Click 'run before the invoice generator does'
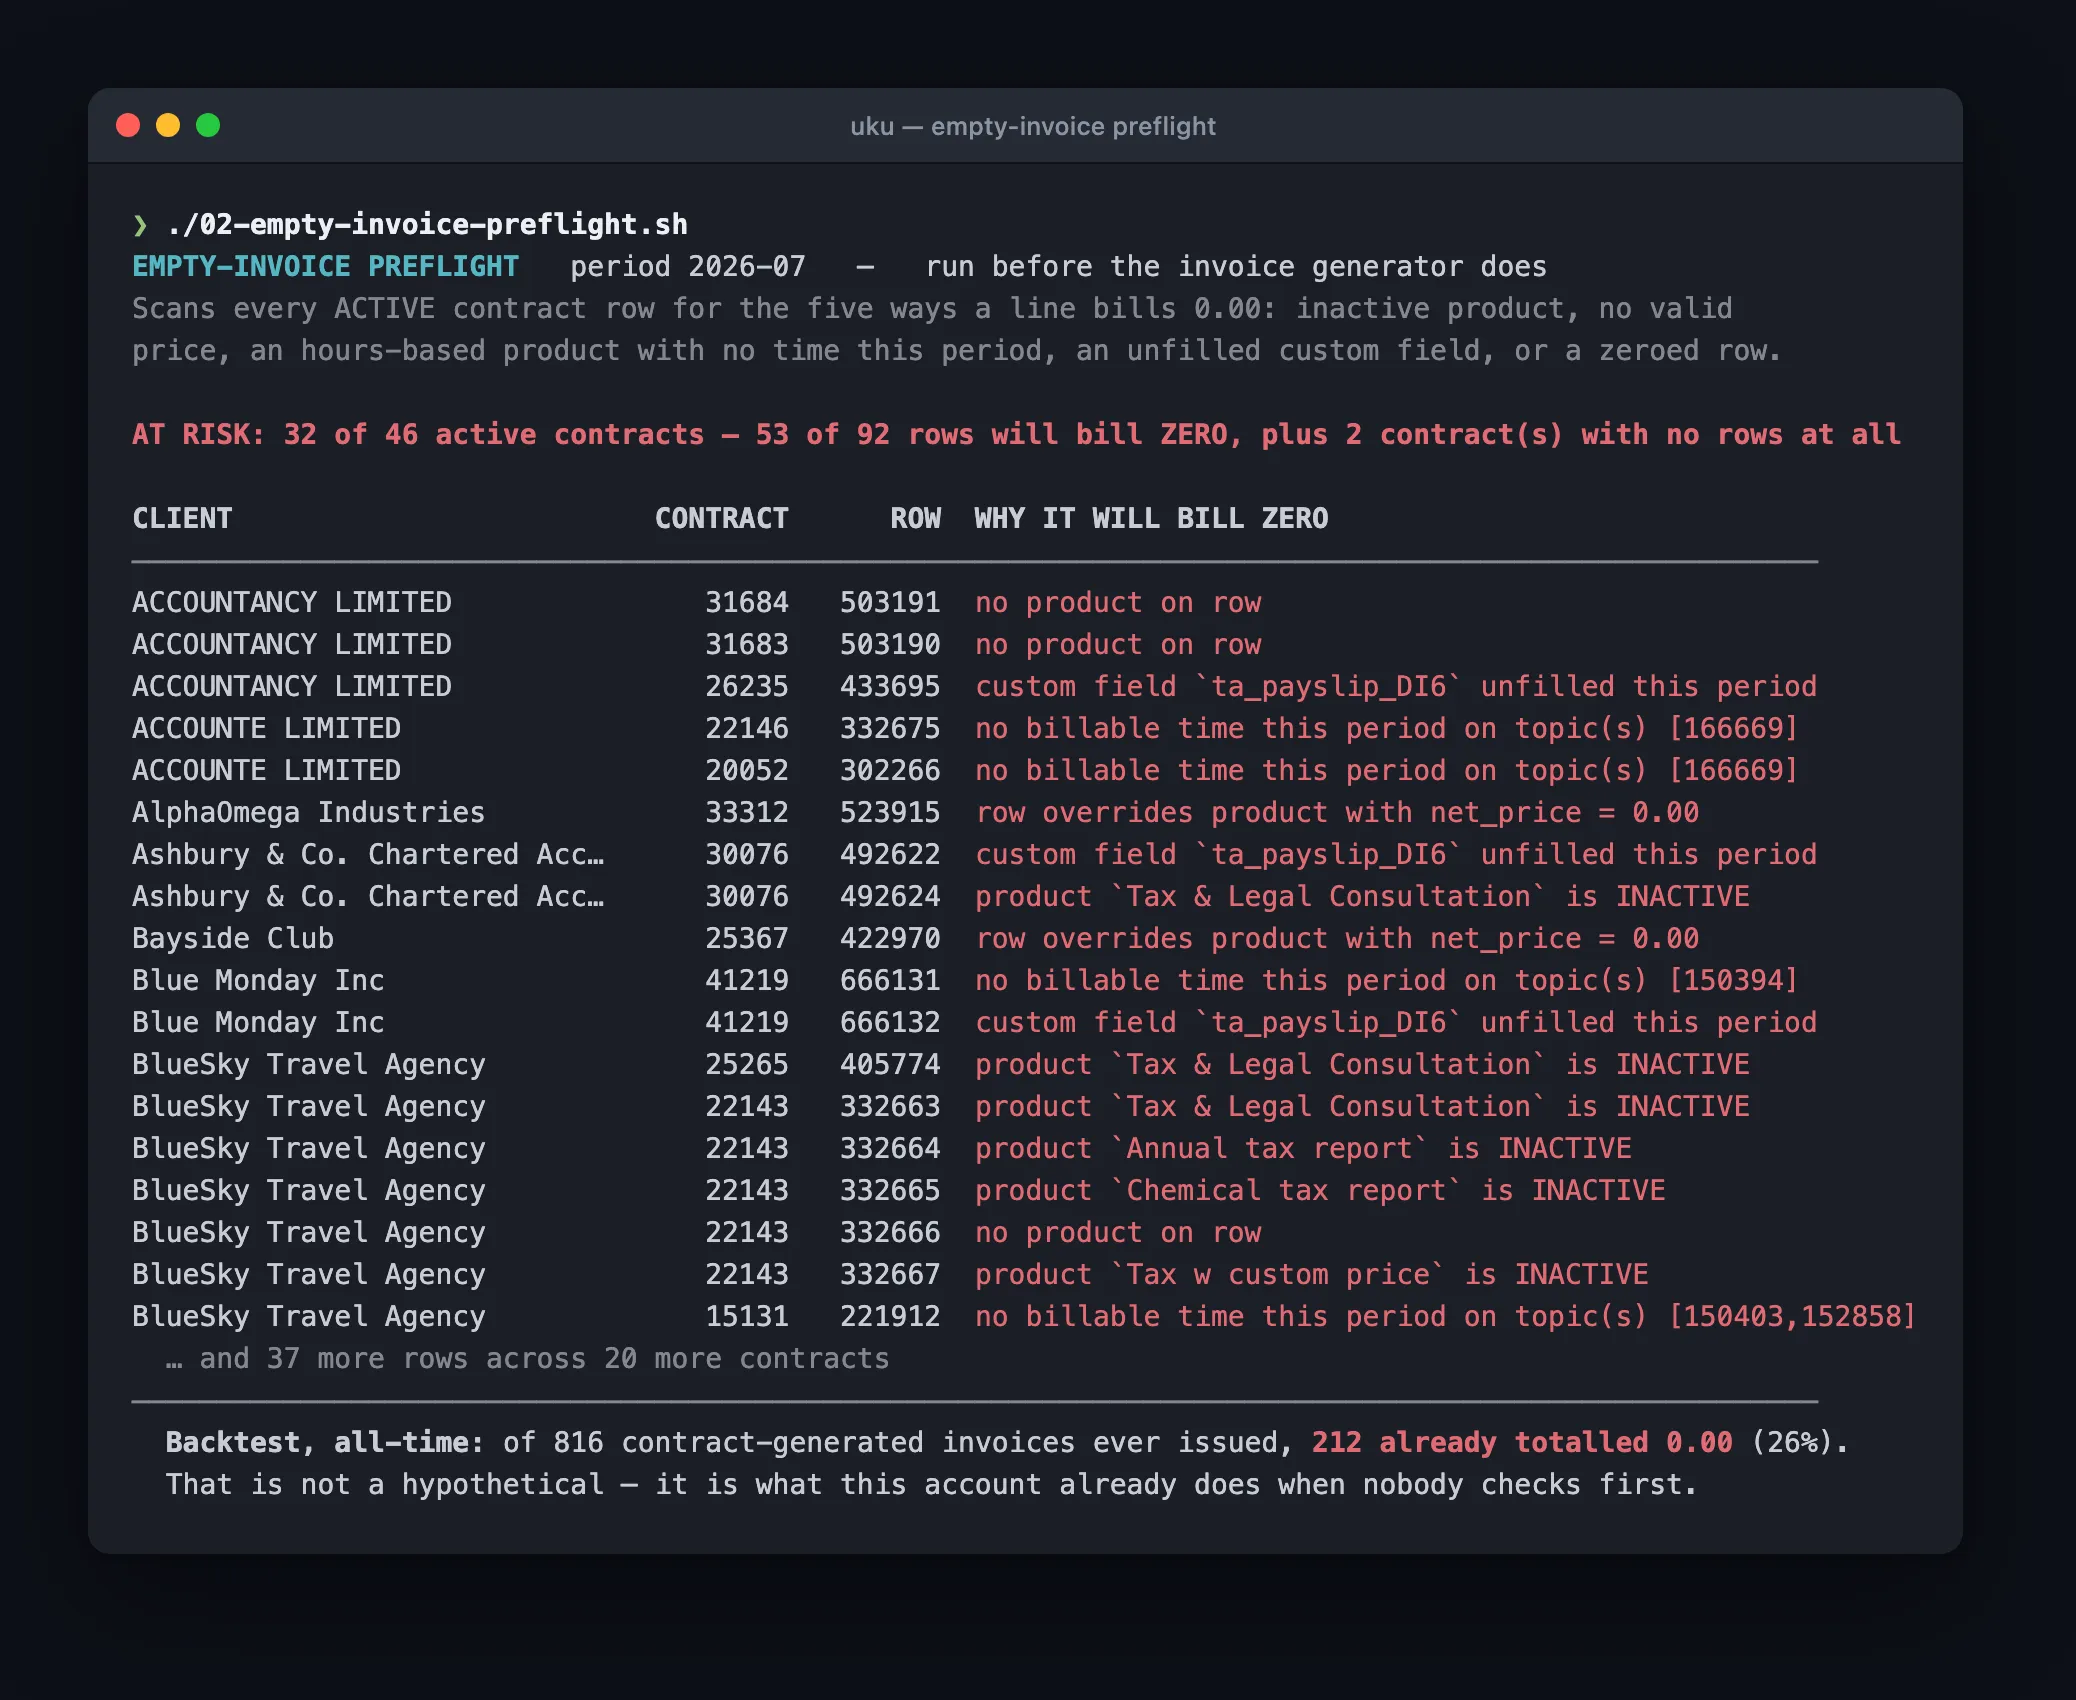 [1236, 266]
